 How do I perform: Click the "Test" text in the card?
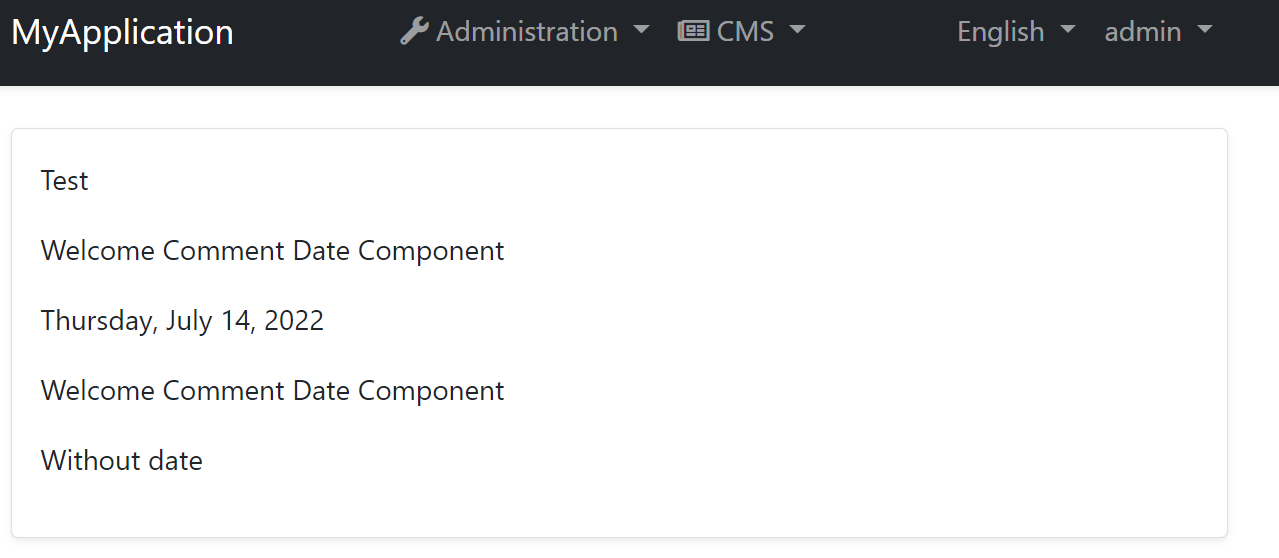[65, 181]
